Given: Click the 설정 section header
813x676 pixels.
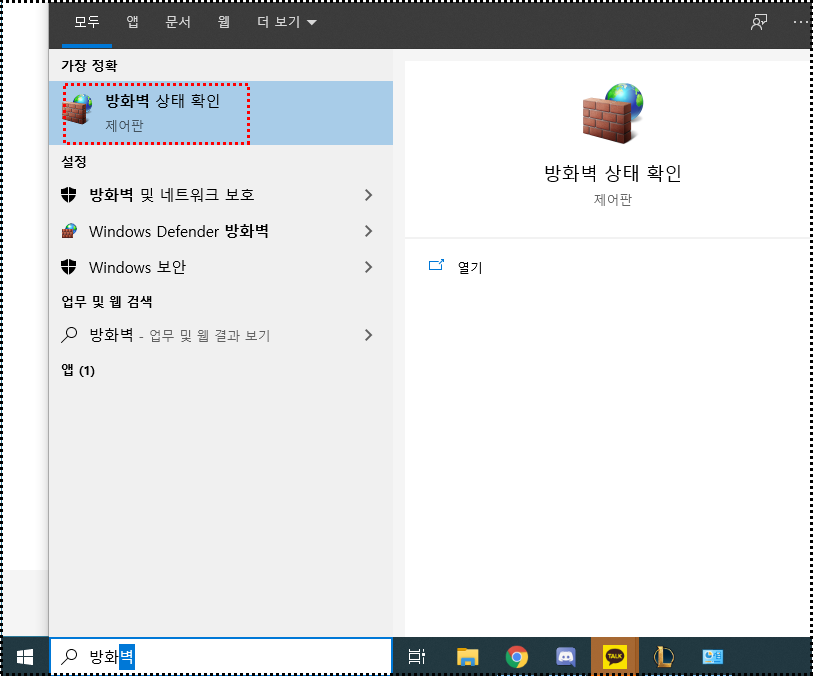Looking at the screenshot, I should (x=74, y=161).
